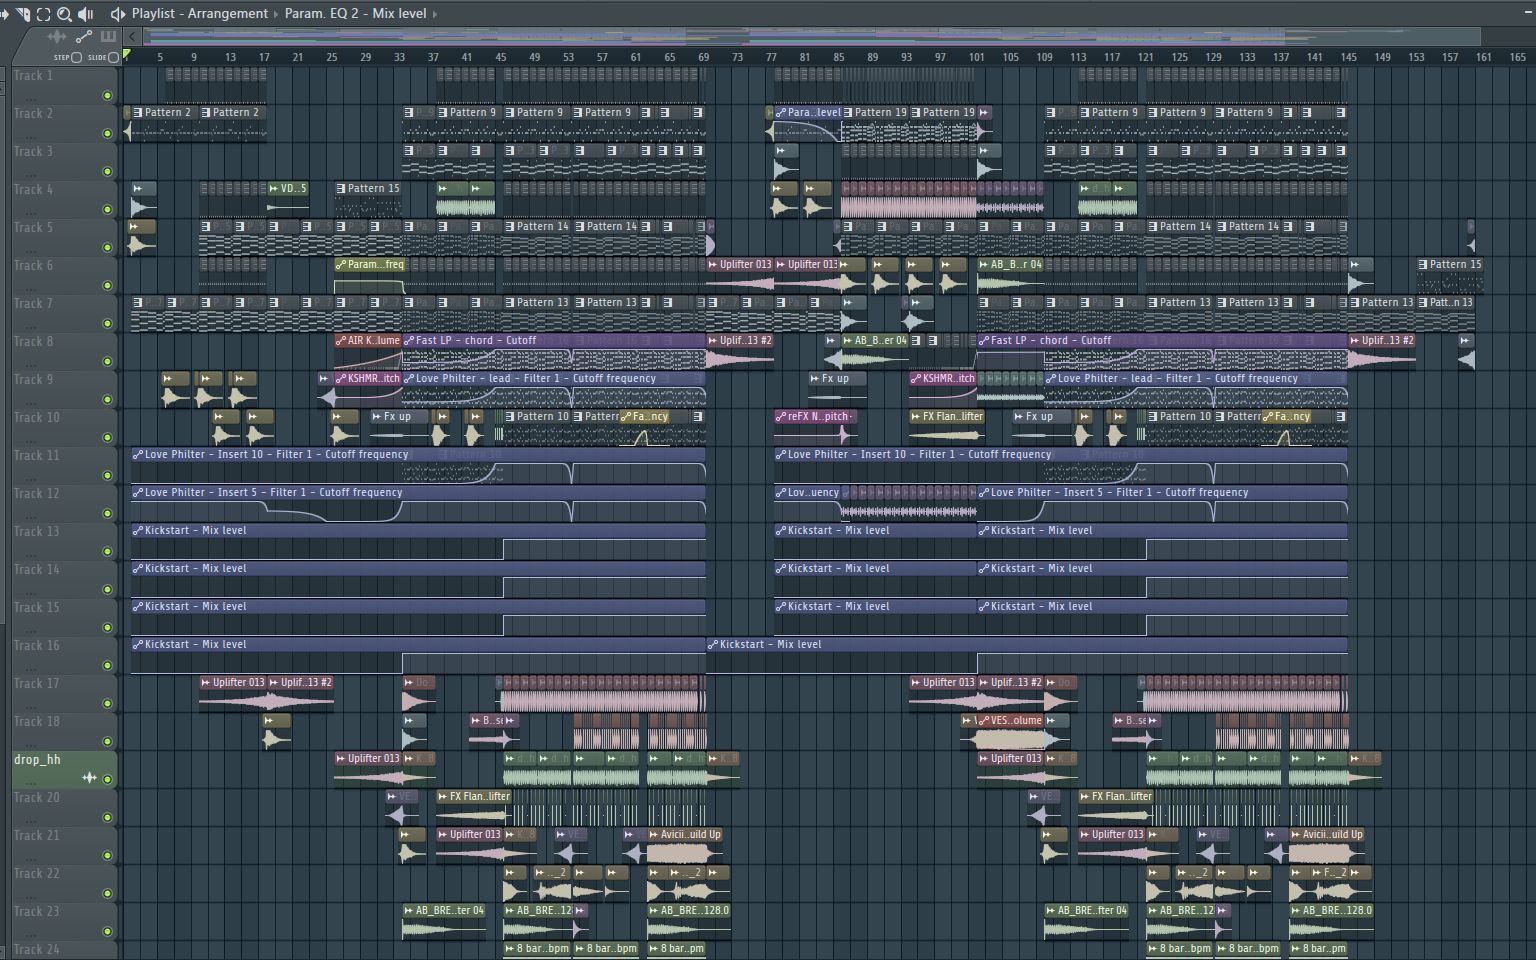Click the Track 13 track name
The image size is (1536, 960).
point(36,531)
